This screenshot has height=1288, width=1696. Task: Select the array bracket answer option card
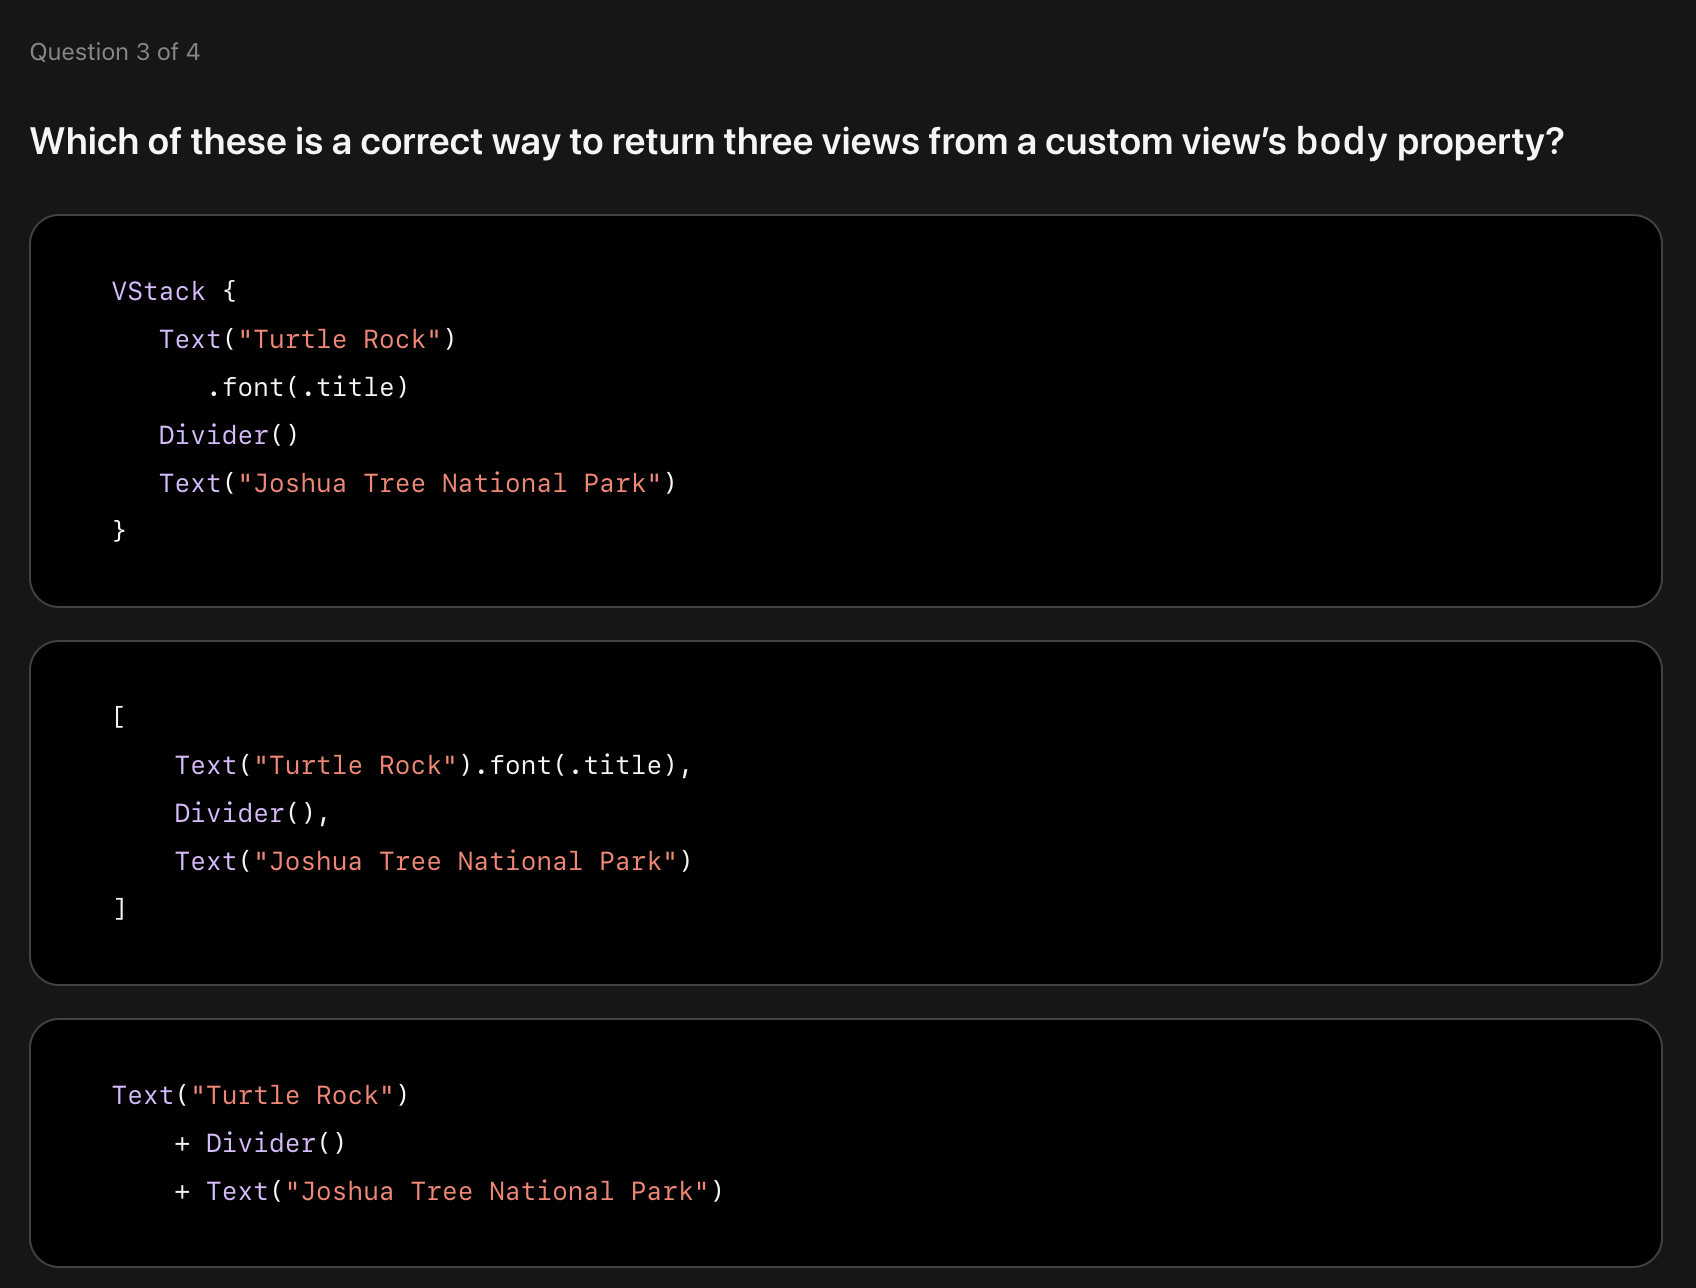point(846,813)
